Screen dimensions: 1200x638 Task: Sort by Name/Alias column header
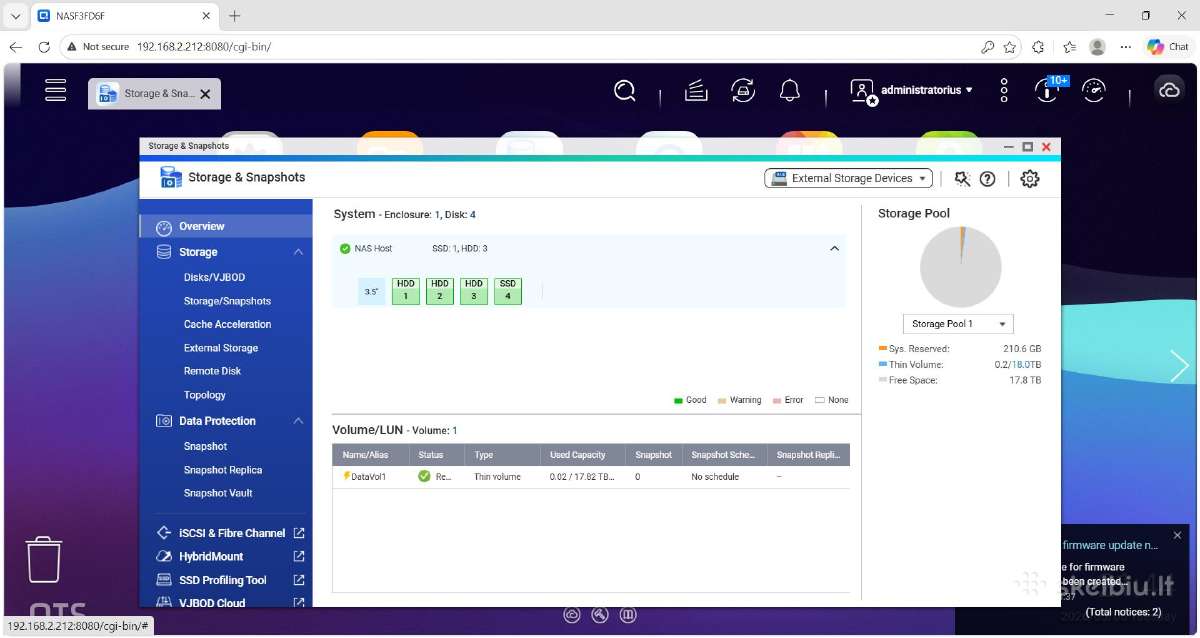pos(371,455)
